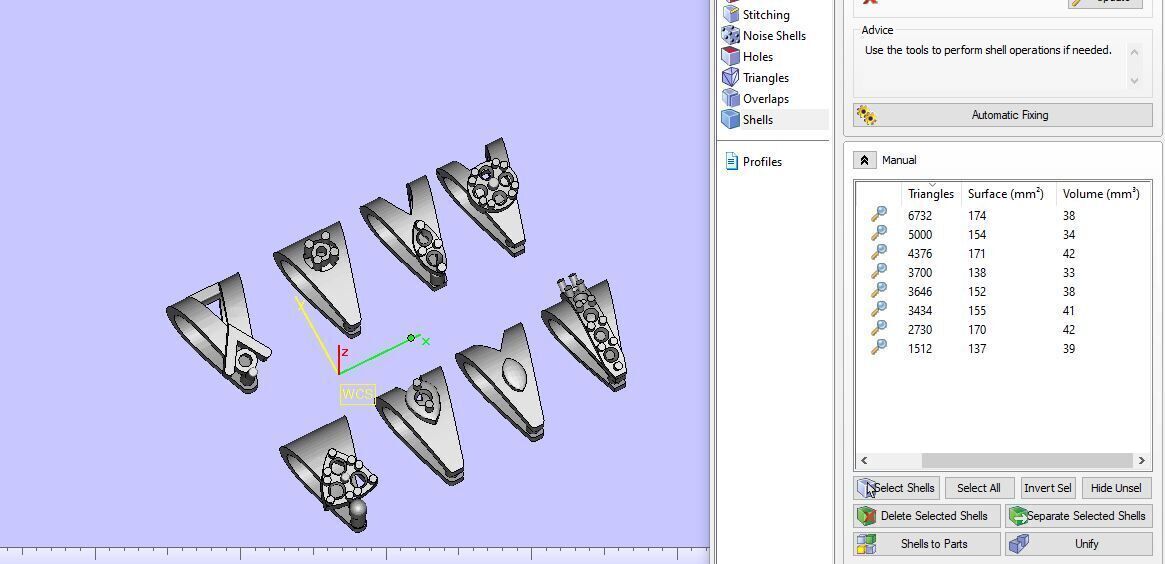Select the 3700 triangle count cell
Image resolution: width=1165 pixels, height=564 pixels.
coord(920,273)
